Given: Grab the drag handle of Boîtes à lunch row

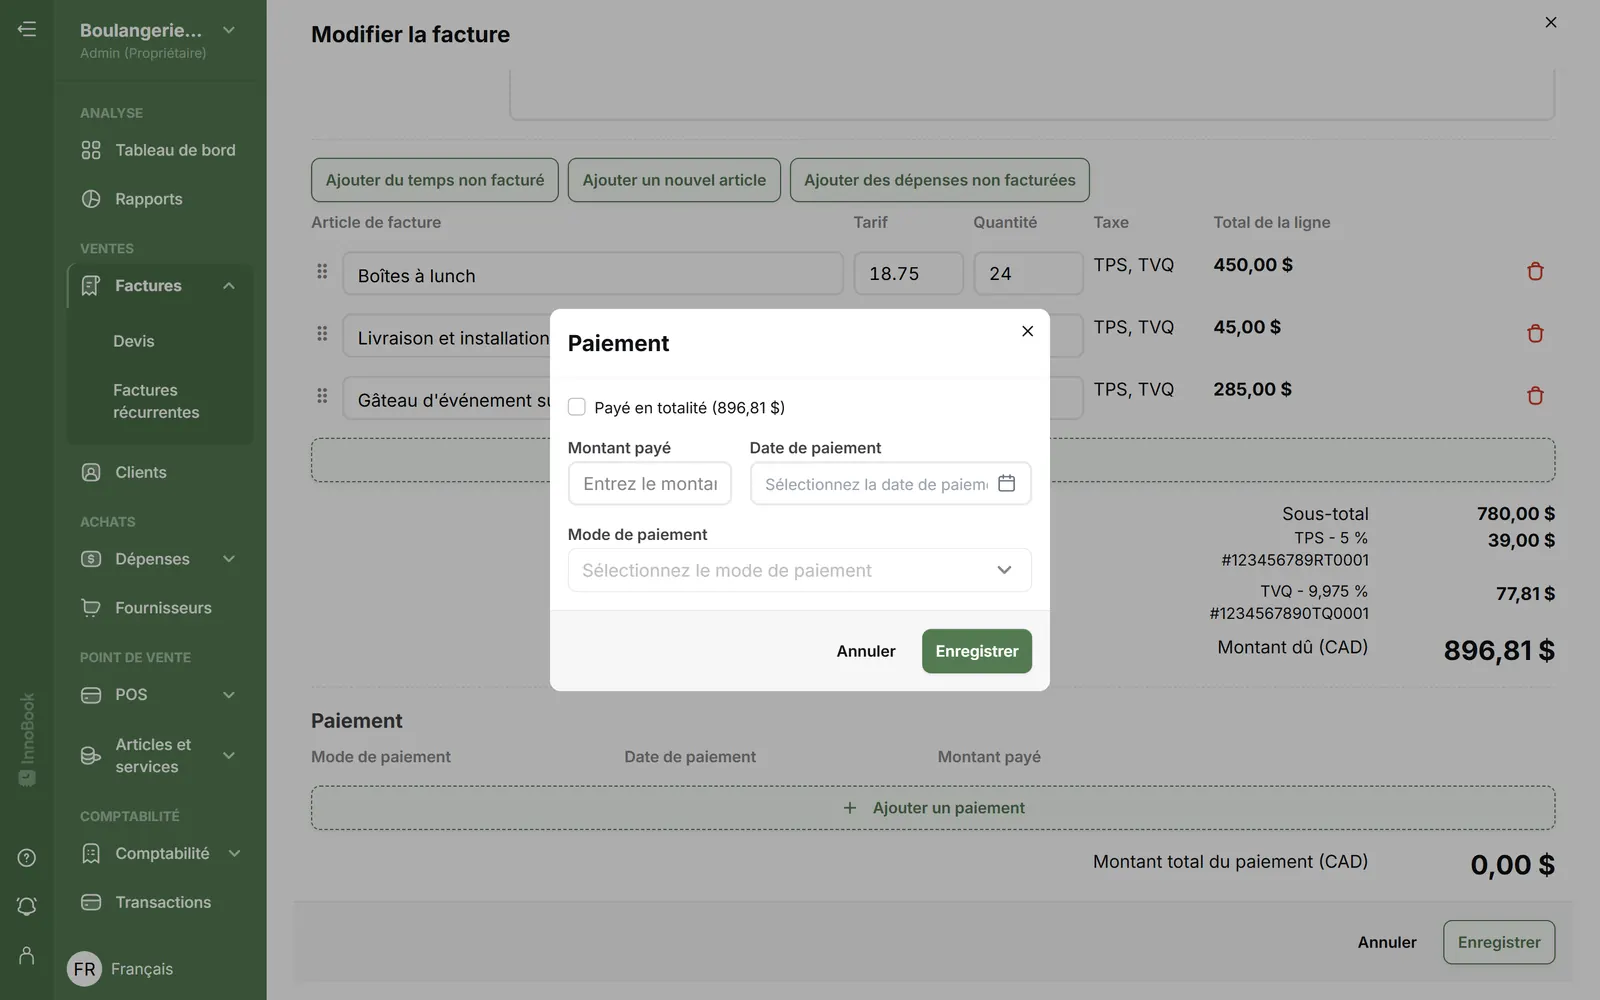Looking at the screenshot, I should 322,271.
